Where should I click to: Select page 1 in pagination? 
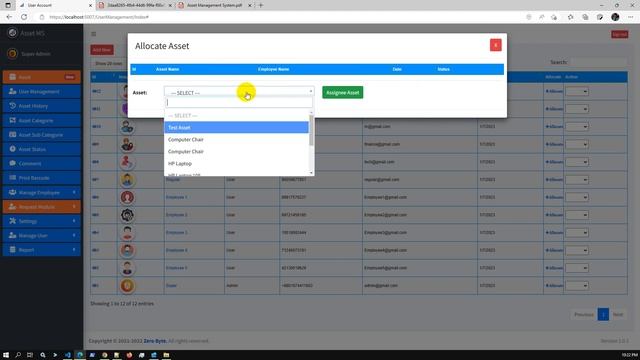pos(603,314)
